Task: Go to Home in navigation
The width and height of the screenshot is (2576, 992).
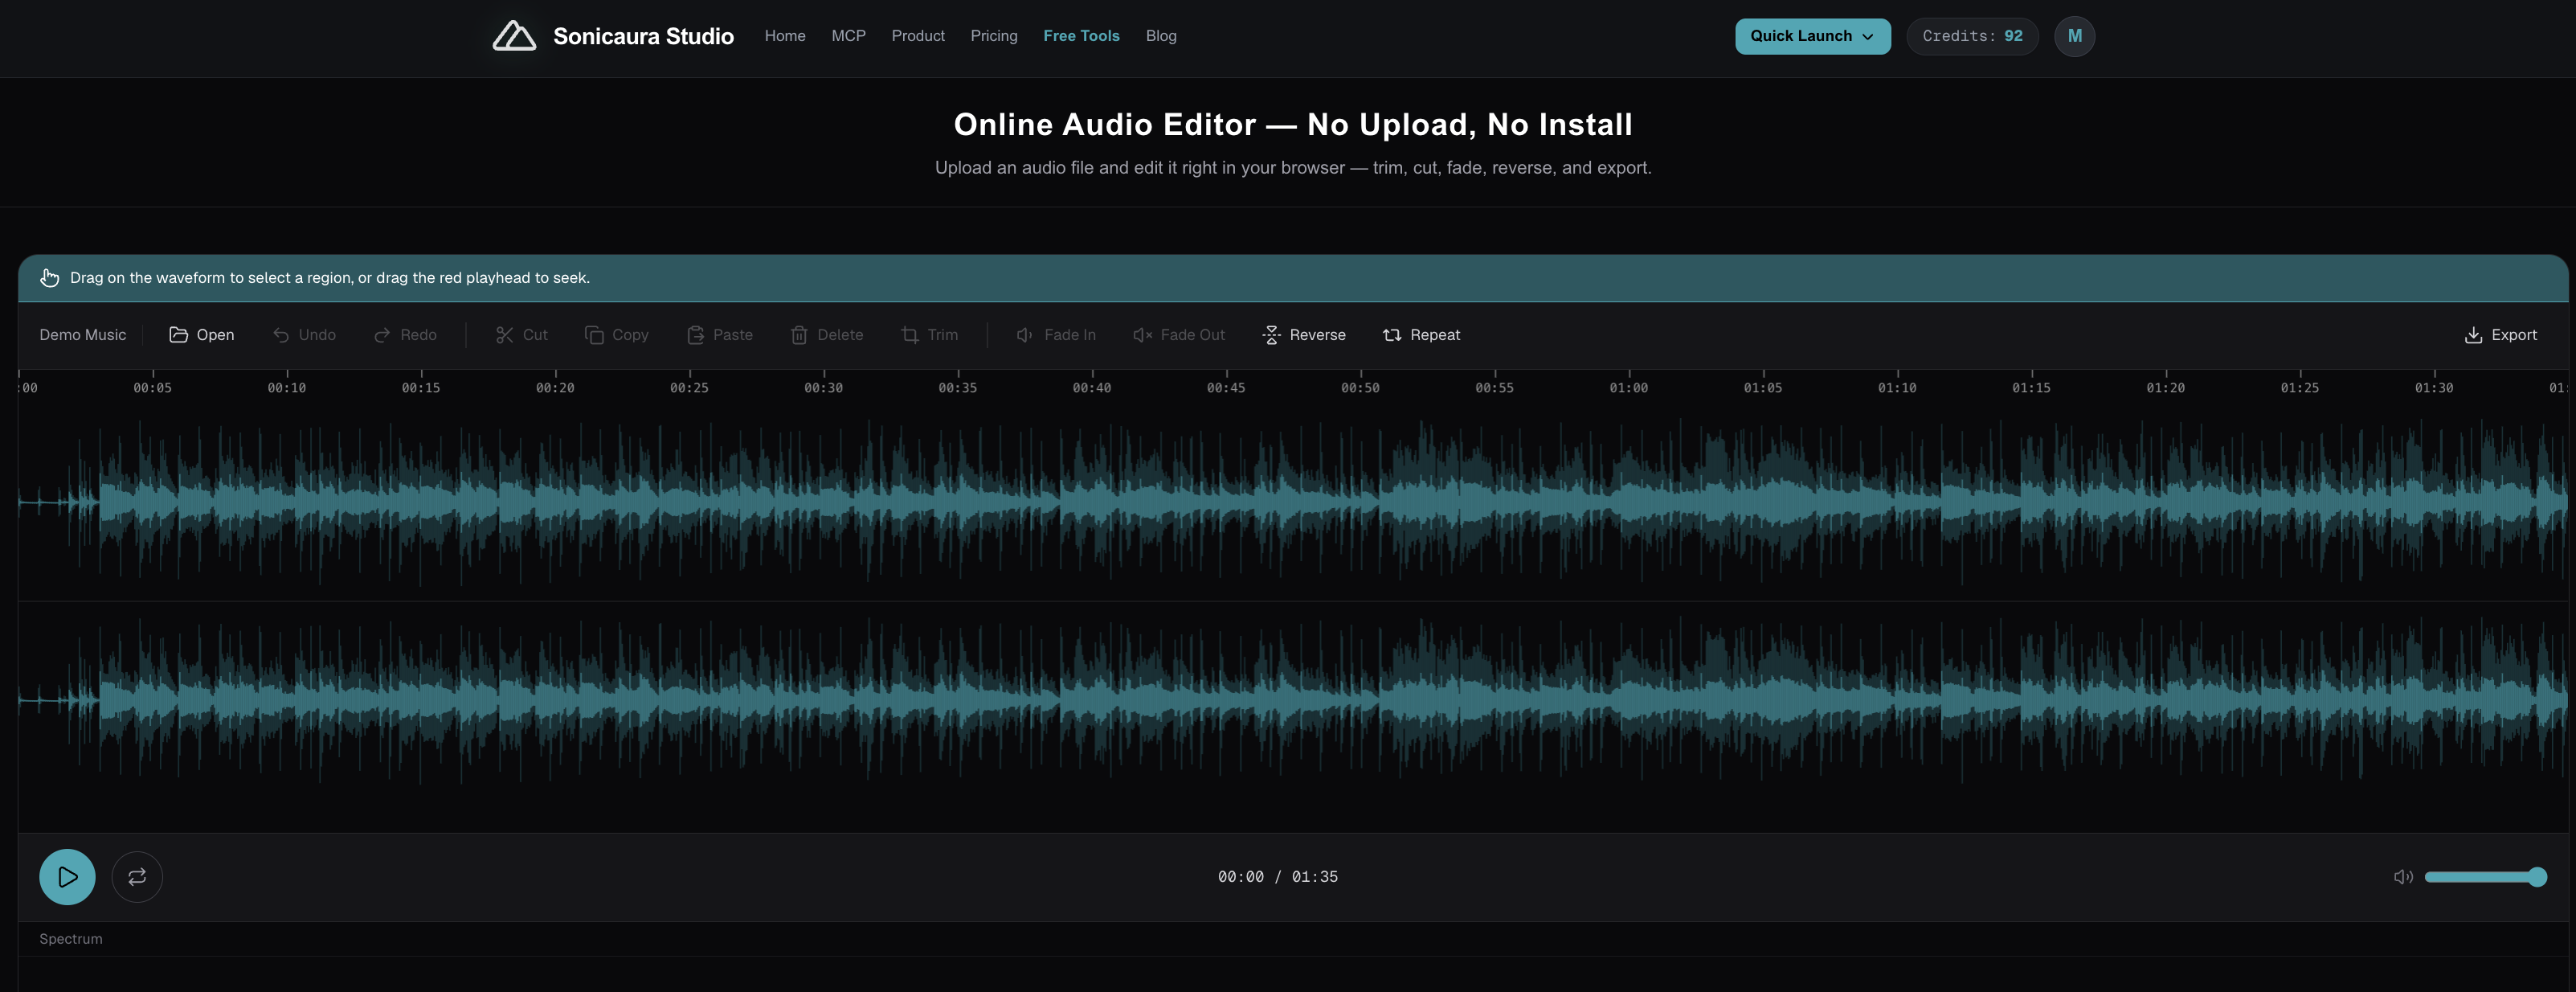Action: click(x=785, y=36)
